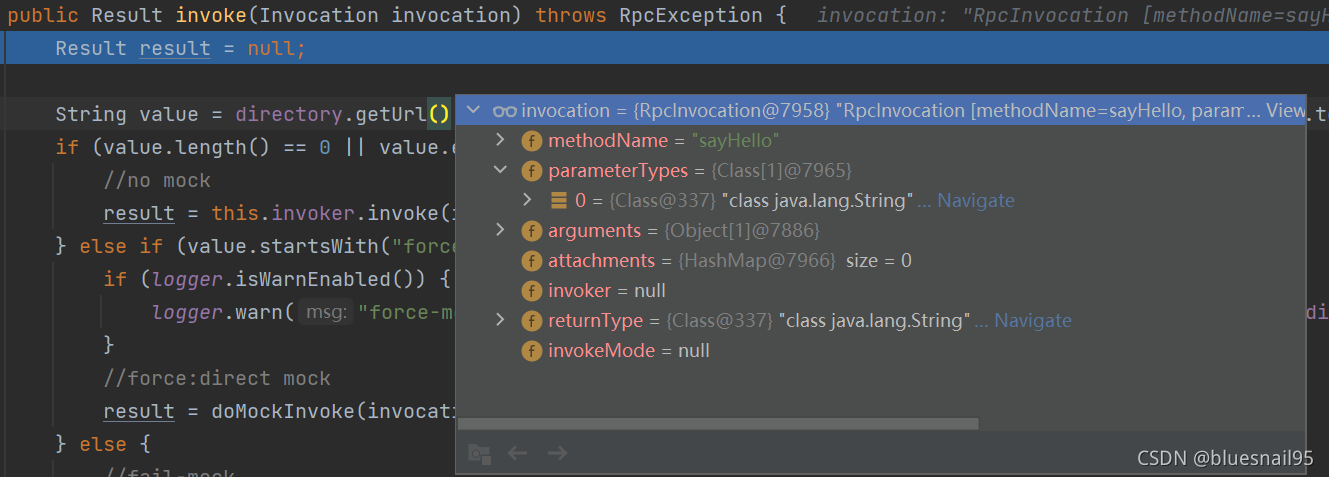This screenshot has width=1329, height=477.
Task: Click the glasses watch icon on invocation row
Action: click(504, 111)
